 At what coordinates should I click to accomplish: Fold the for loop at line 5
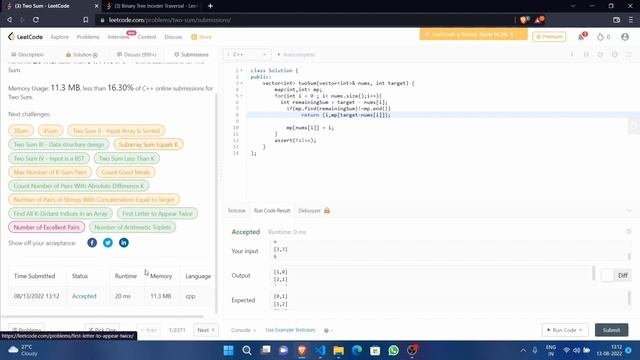pos(241,96)
